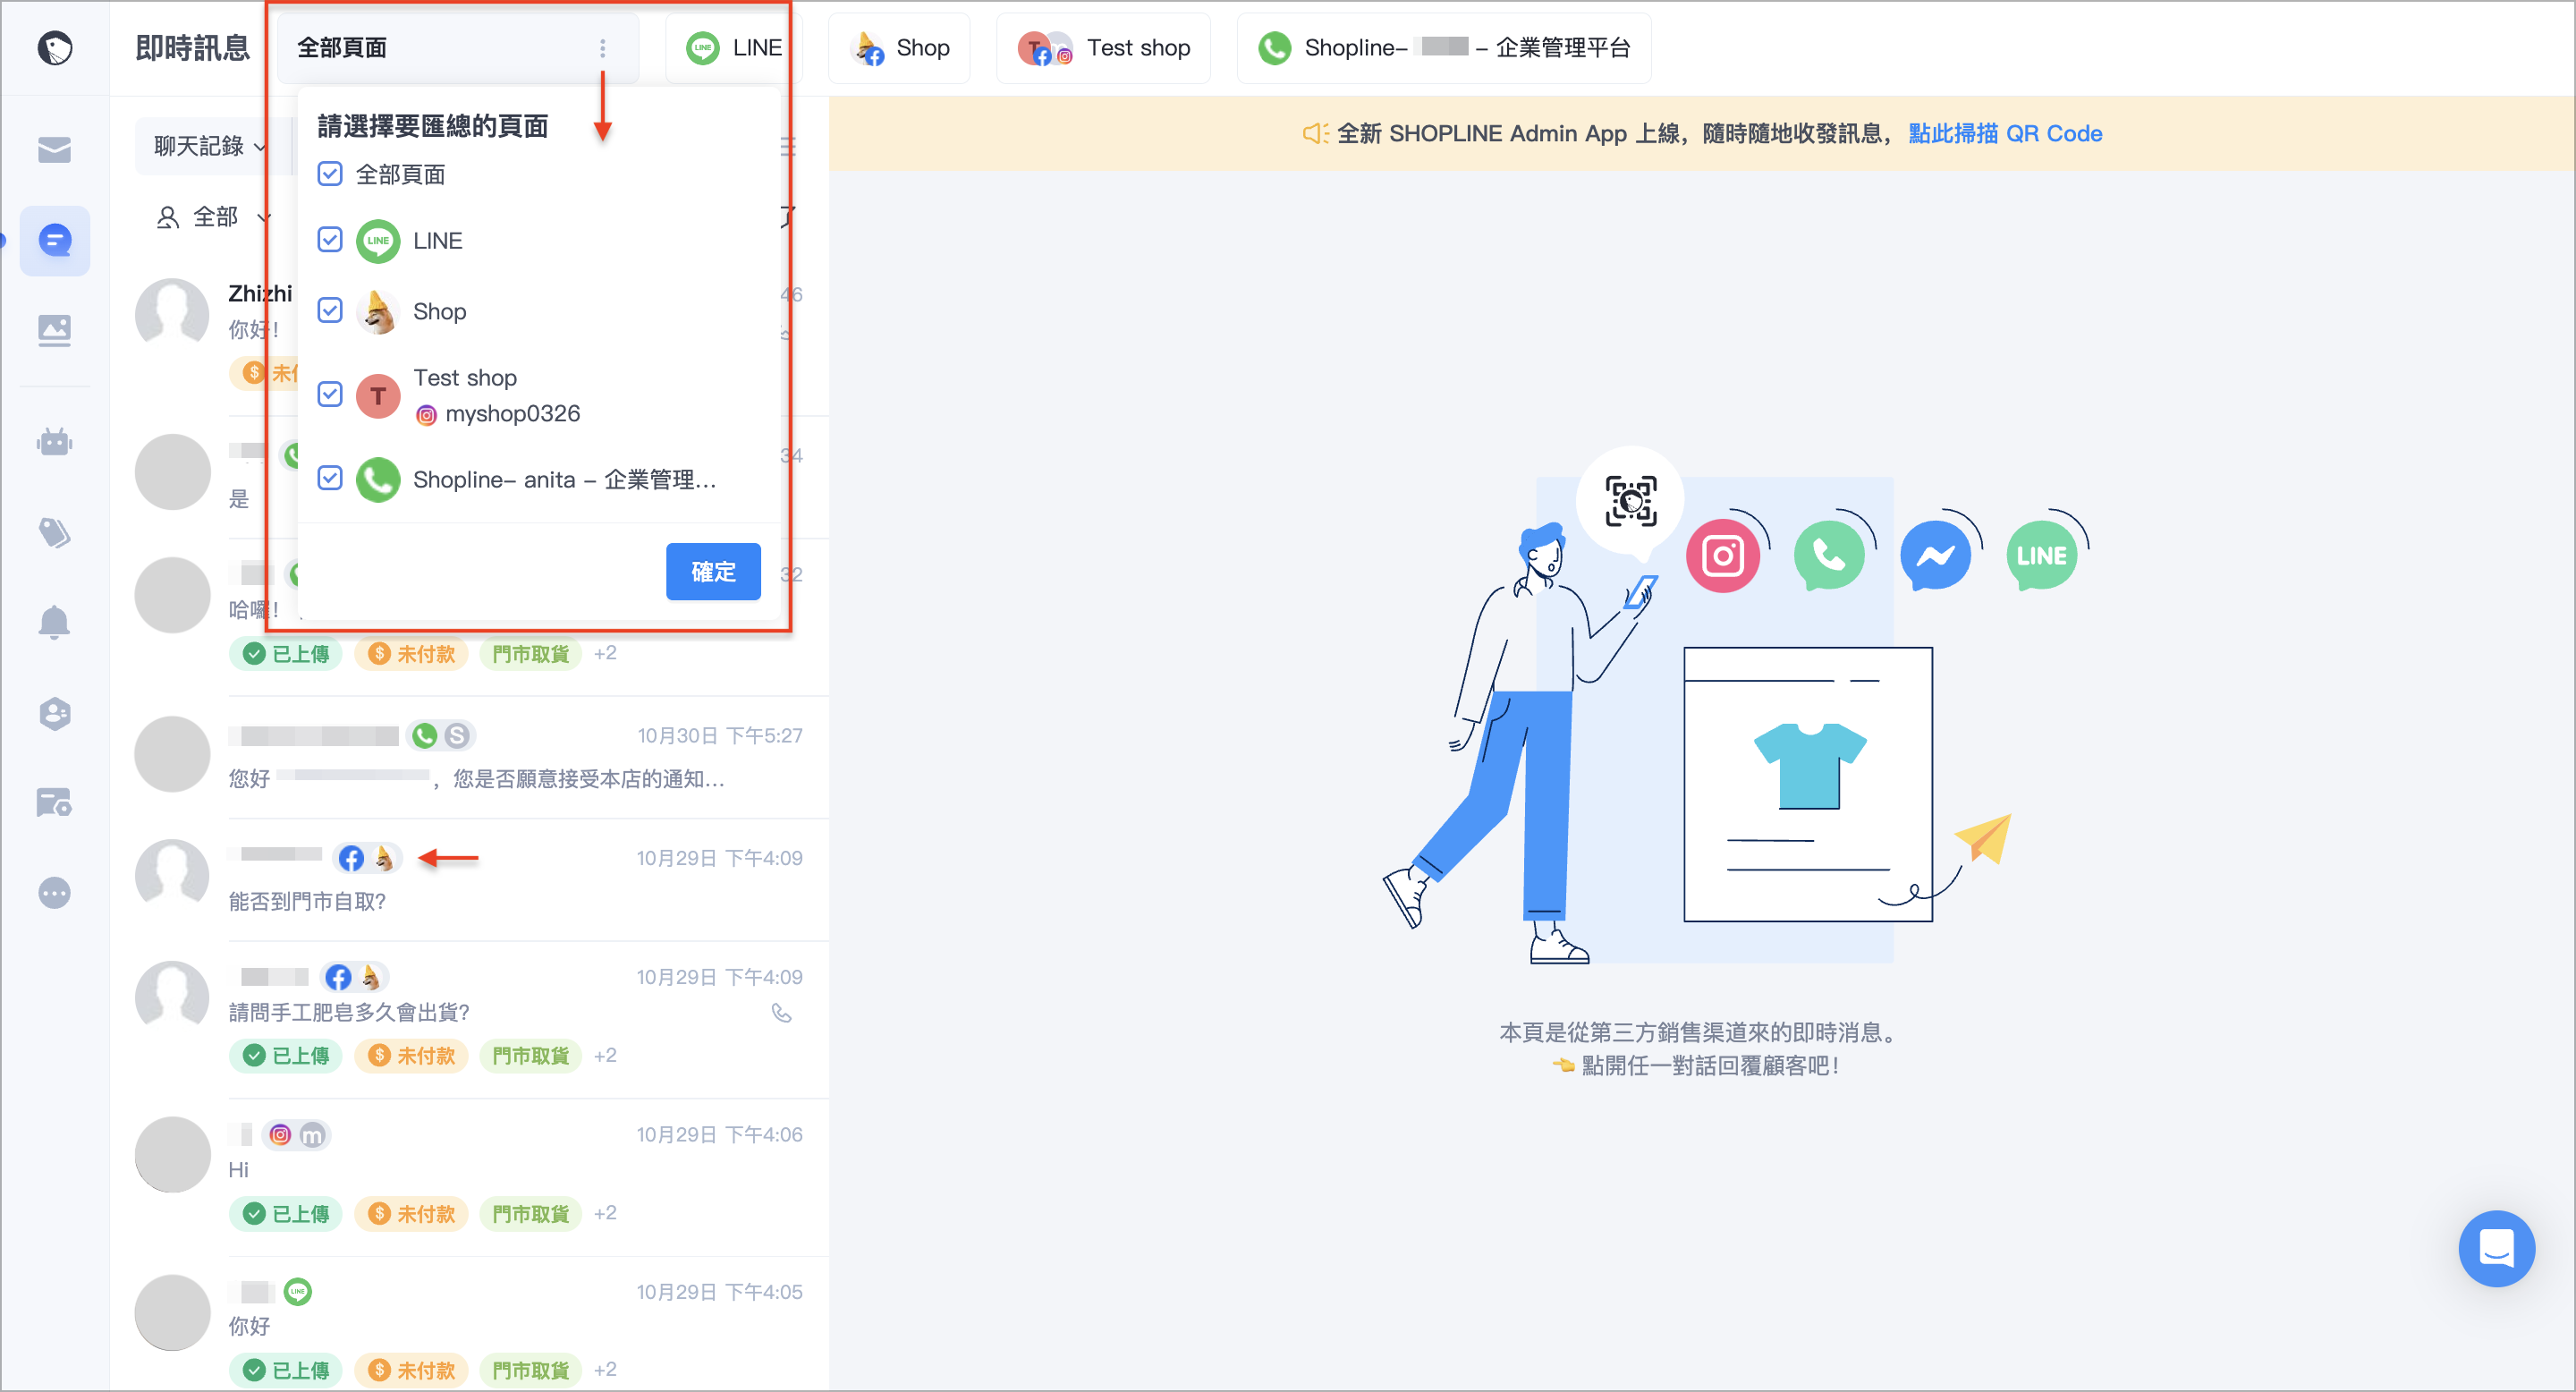Open the 請問手工肥皂多久會出貨? conversation
Image resolution: width=2576 pixels, height=1392 pixels.
[470, 1020]
